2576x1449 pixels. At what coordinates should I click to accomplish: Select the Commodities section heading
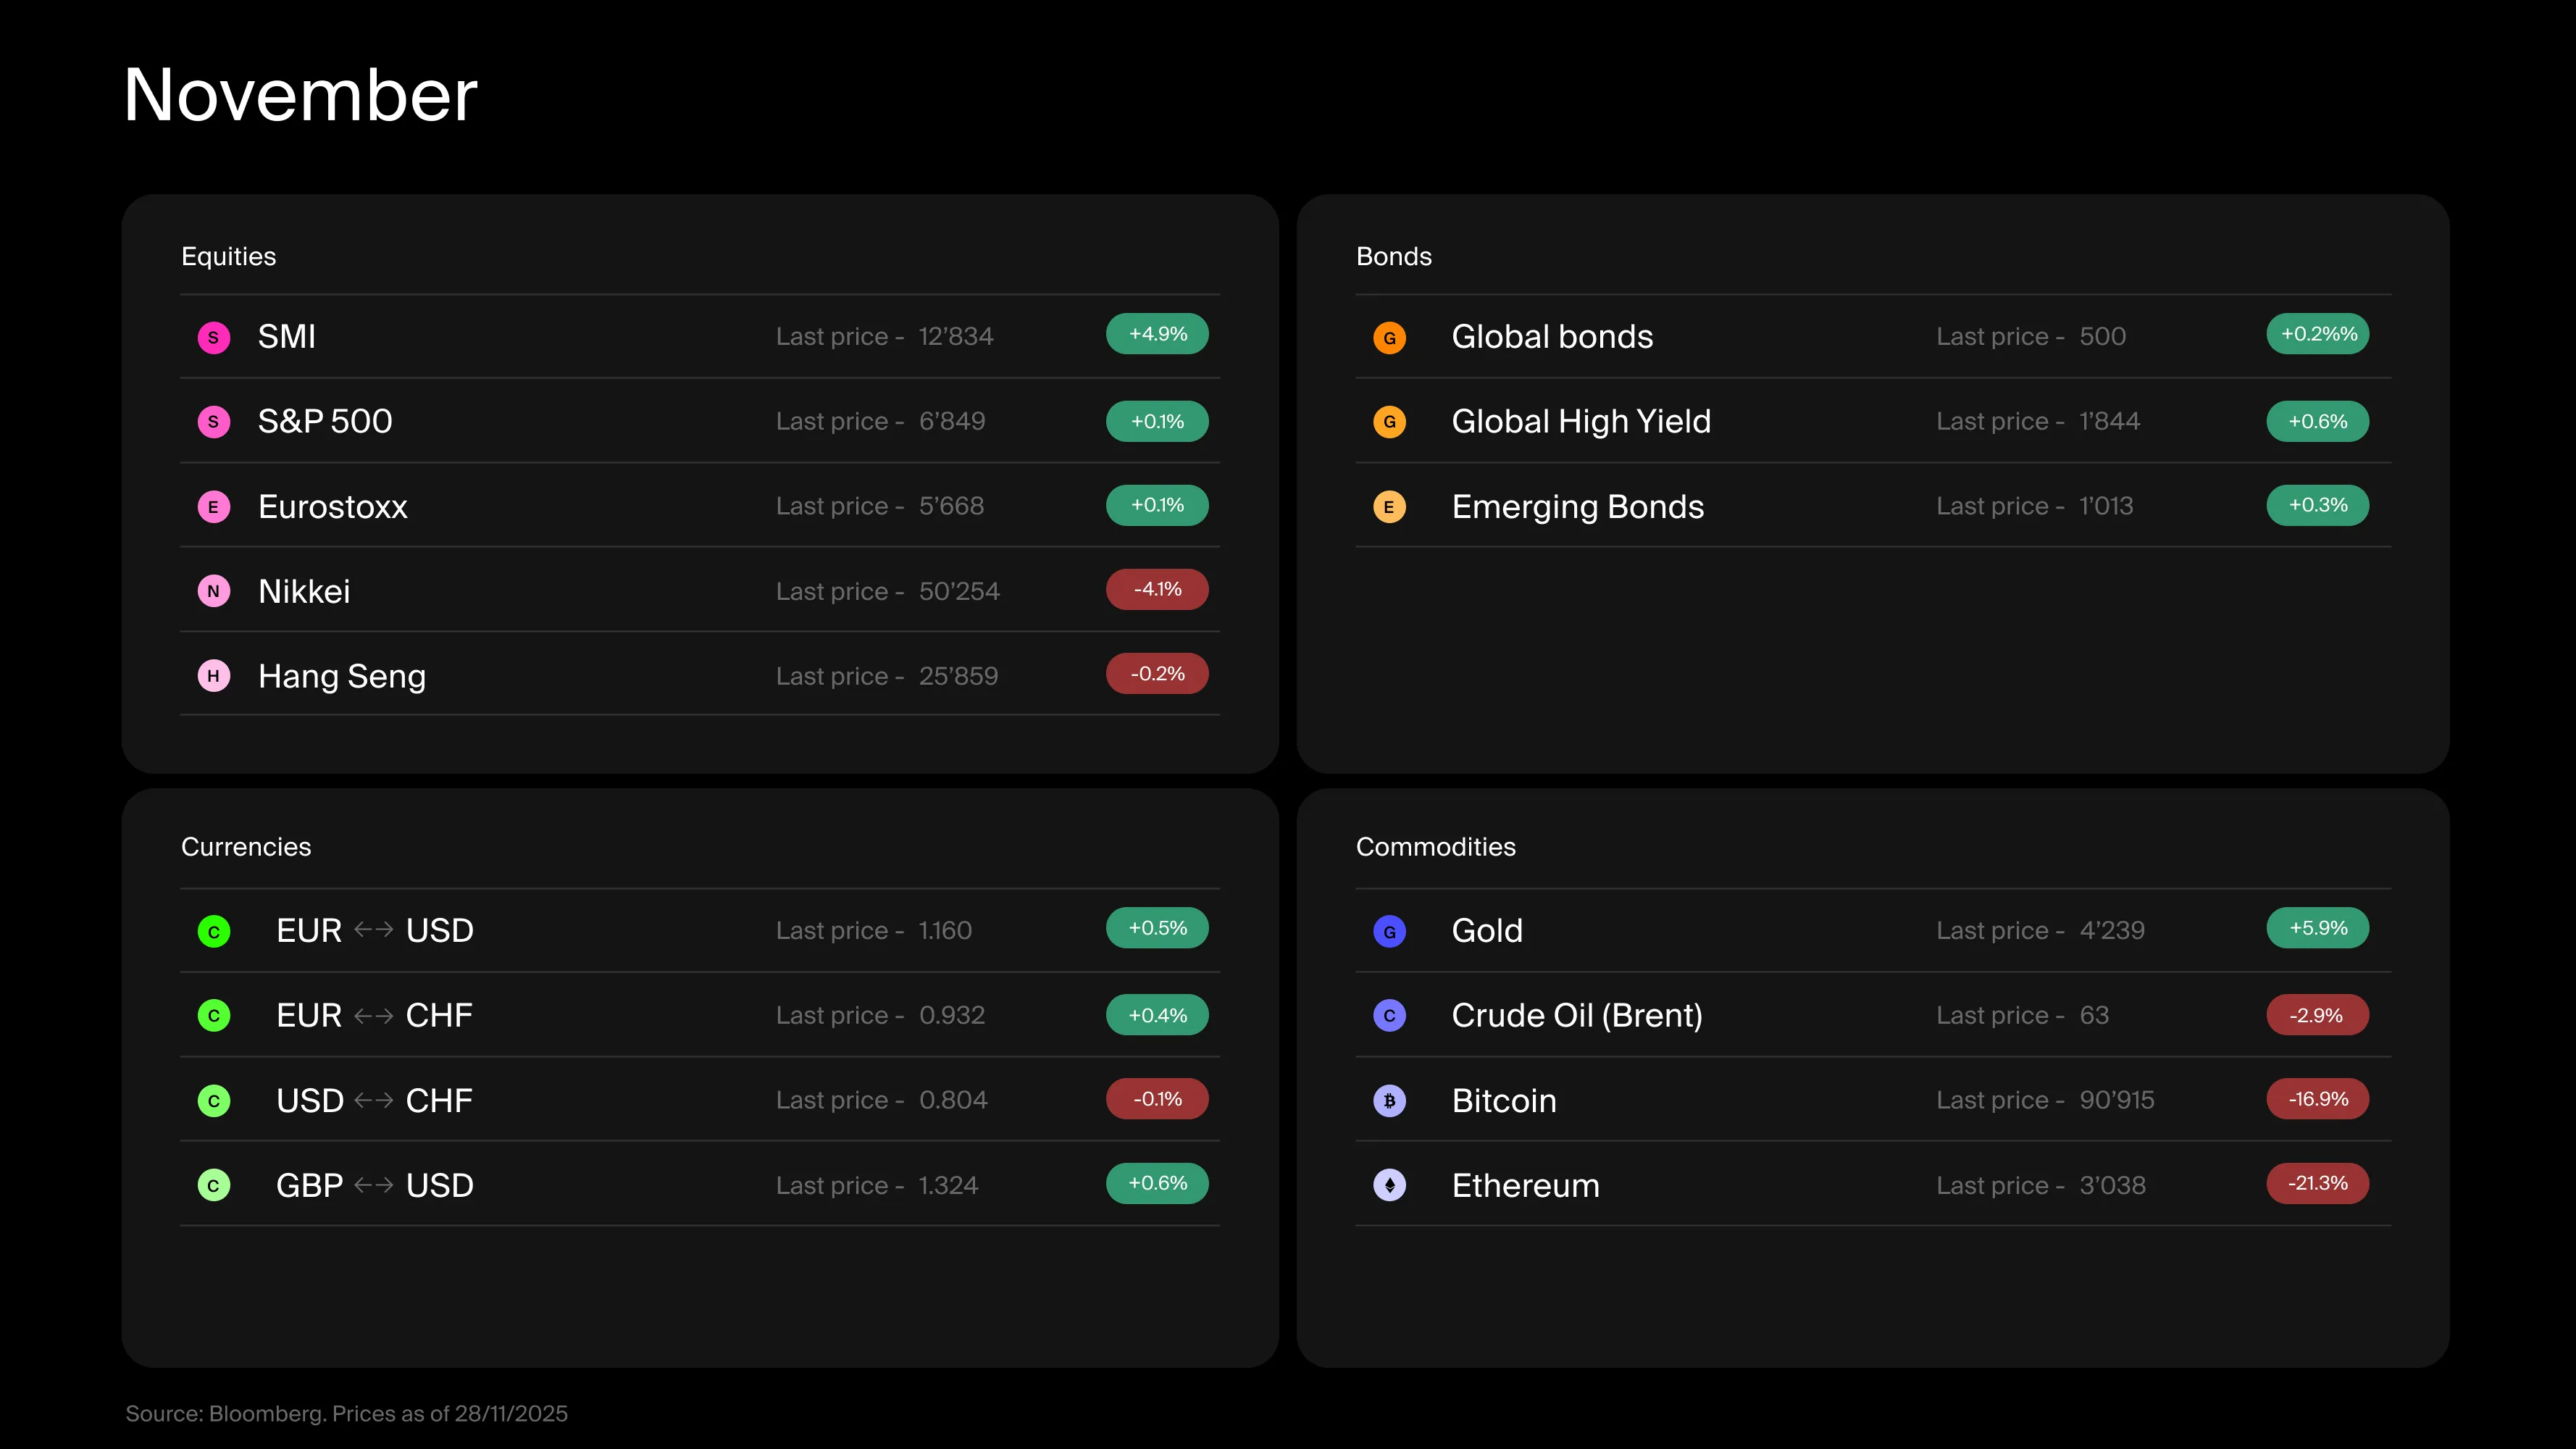click(1435, 847)
